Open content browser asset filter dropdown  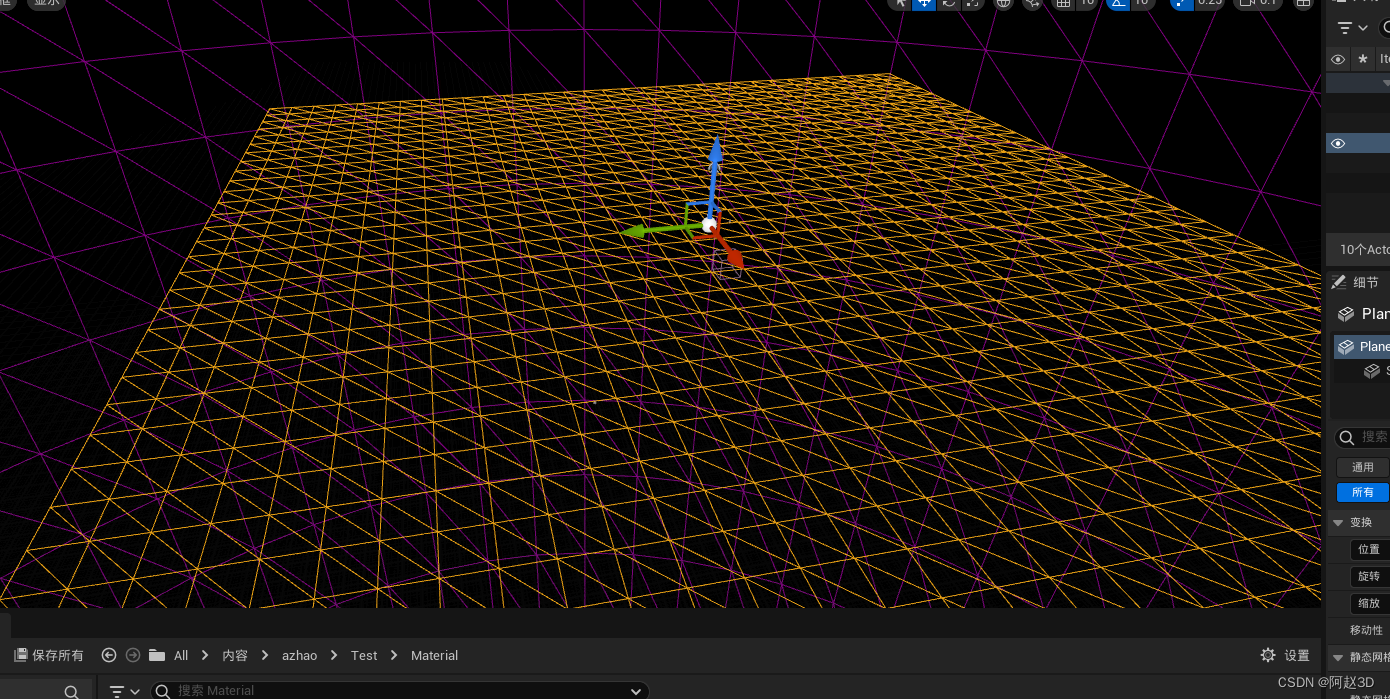tap(125, 691)
